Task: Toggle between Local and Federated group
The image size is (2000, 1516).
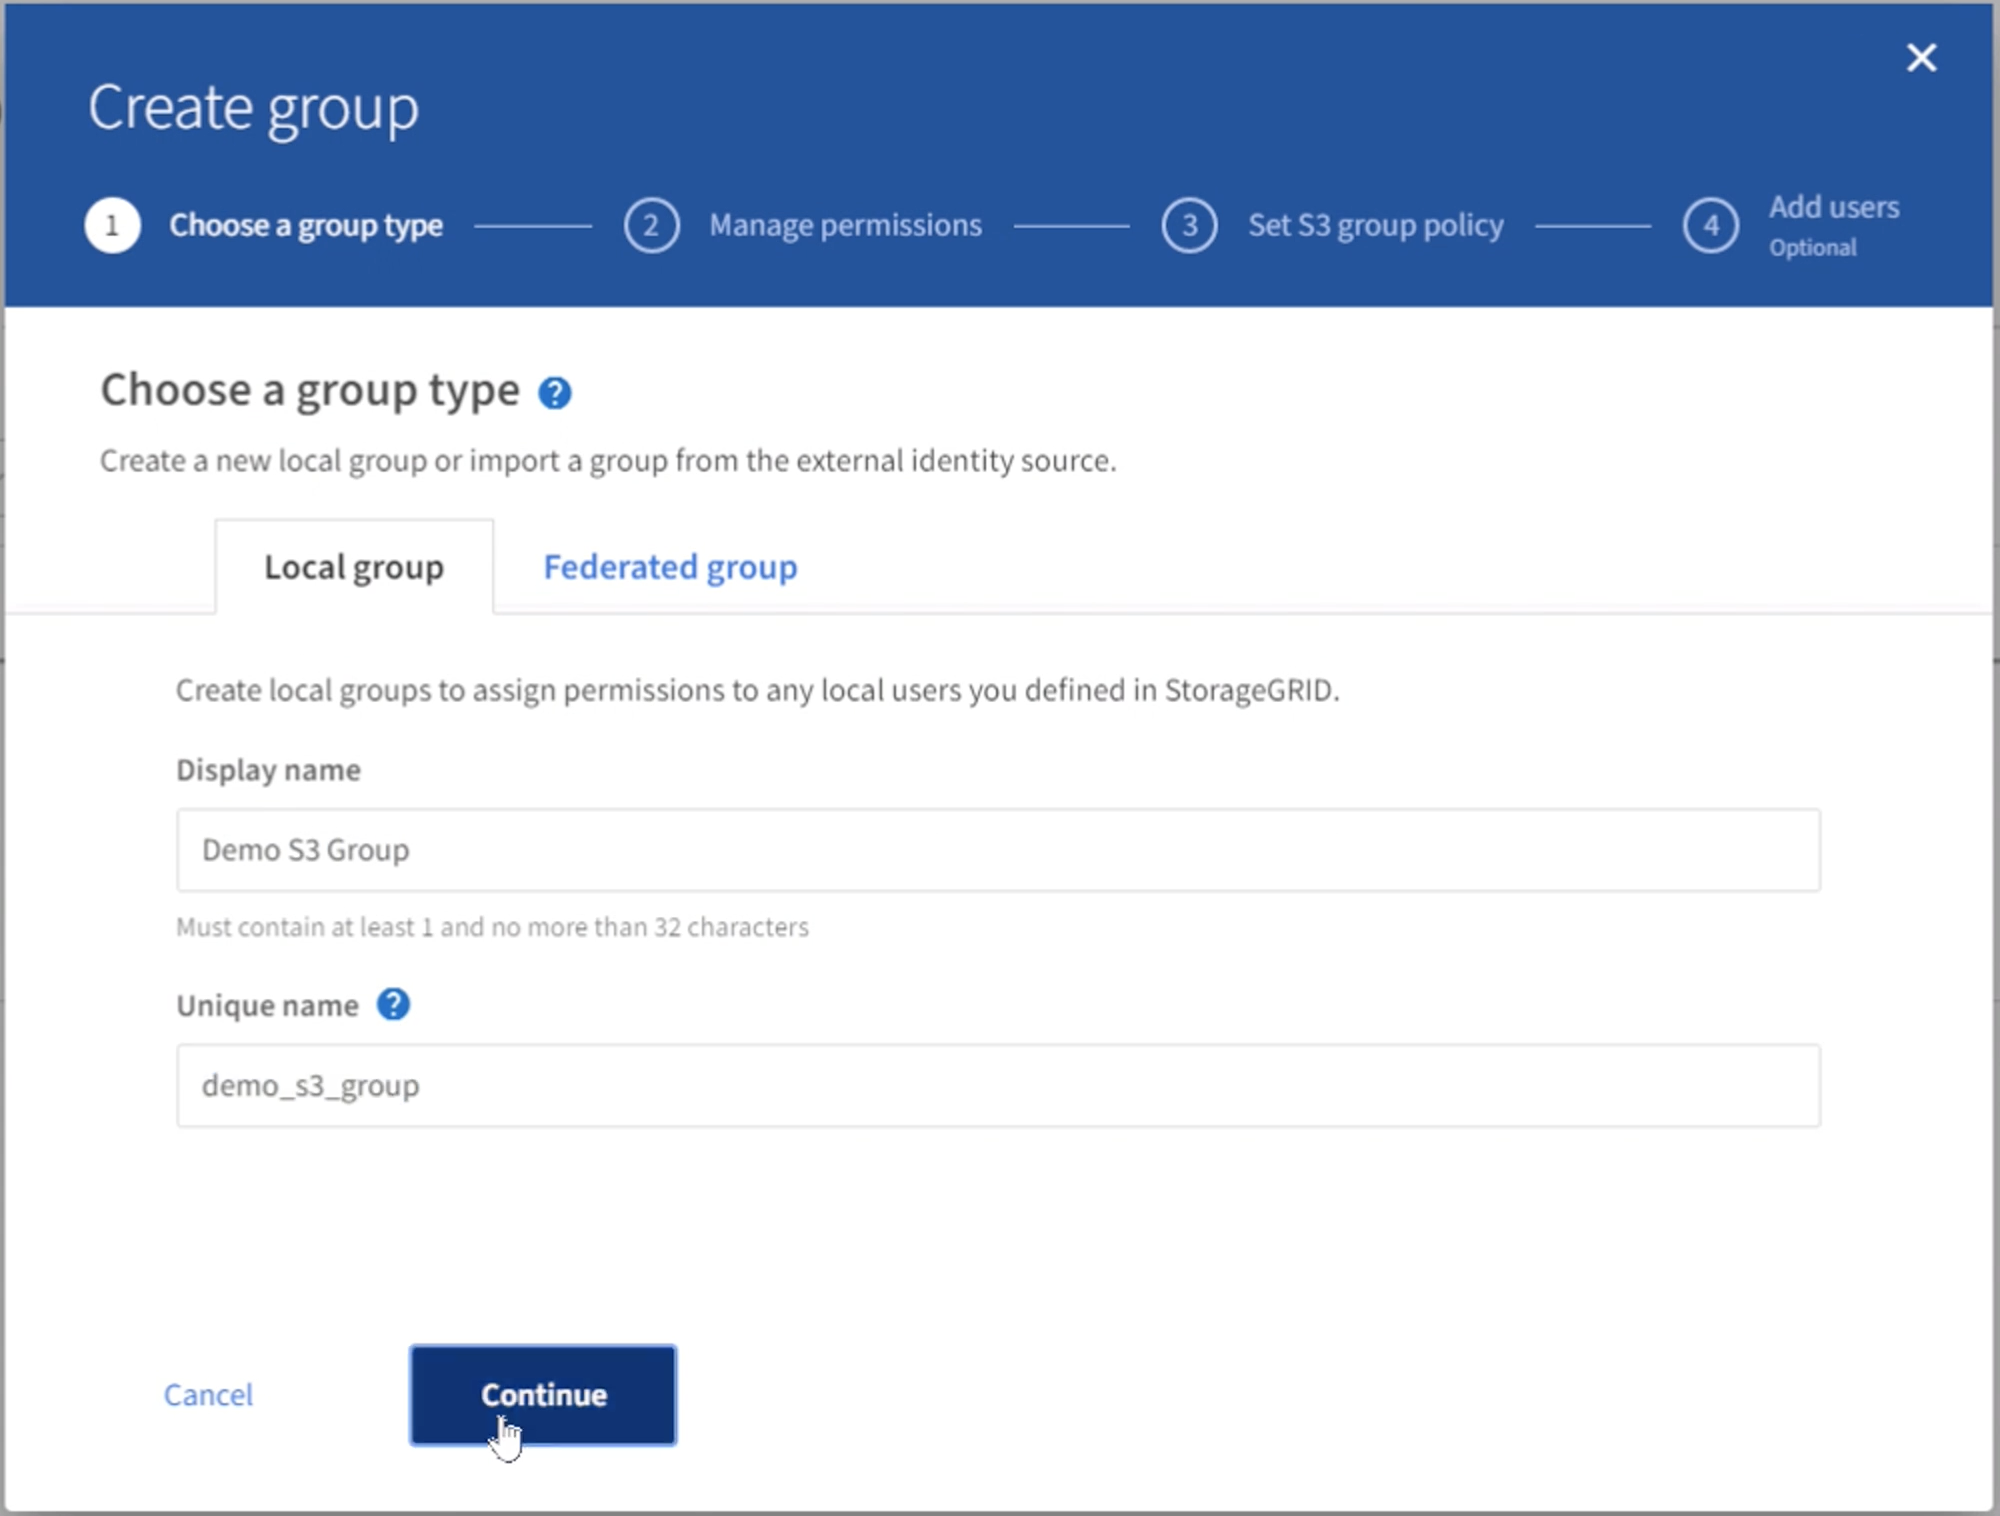Action: pyautogui.click(x=669, y=565)
